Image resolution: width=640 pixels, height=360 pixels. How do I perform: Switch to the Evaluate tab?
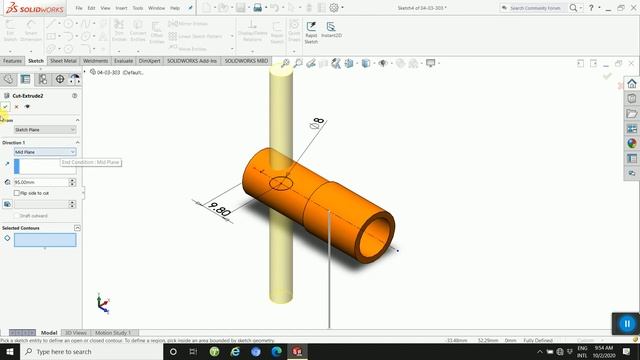click(x=123, y=61)
